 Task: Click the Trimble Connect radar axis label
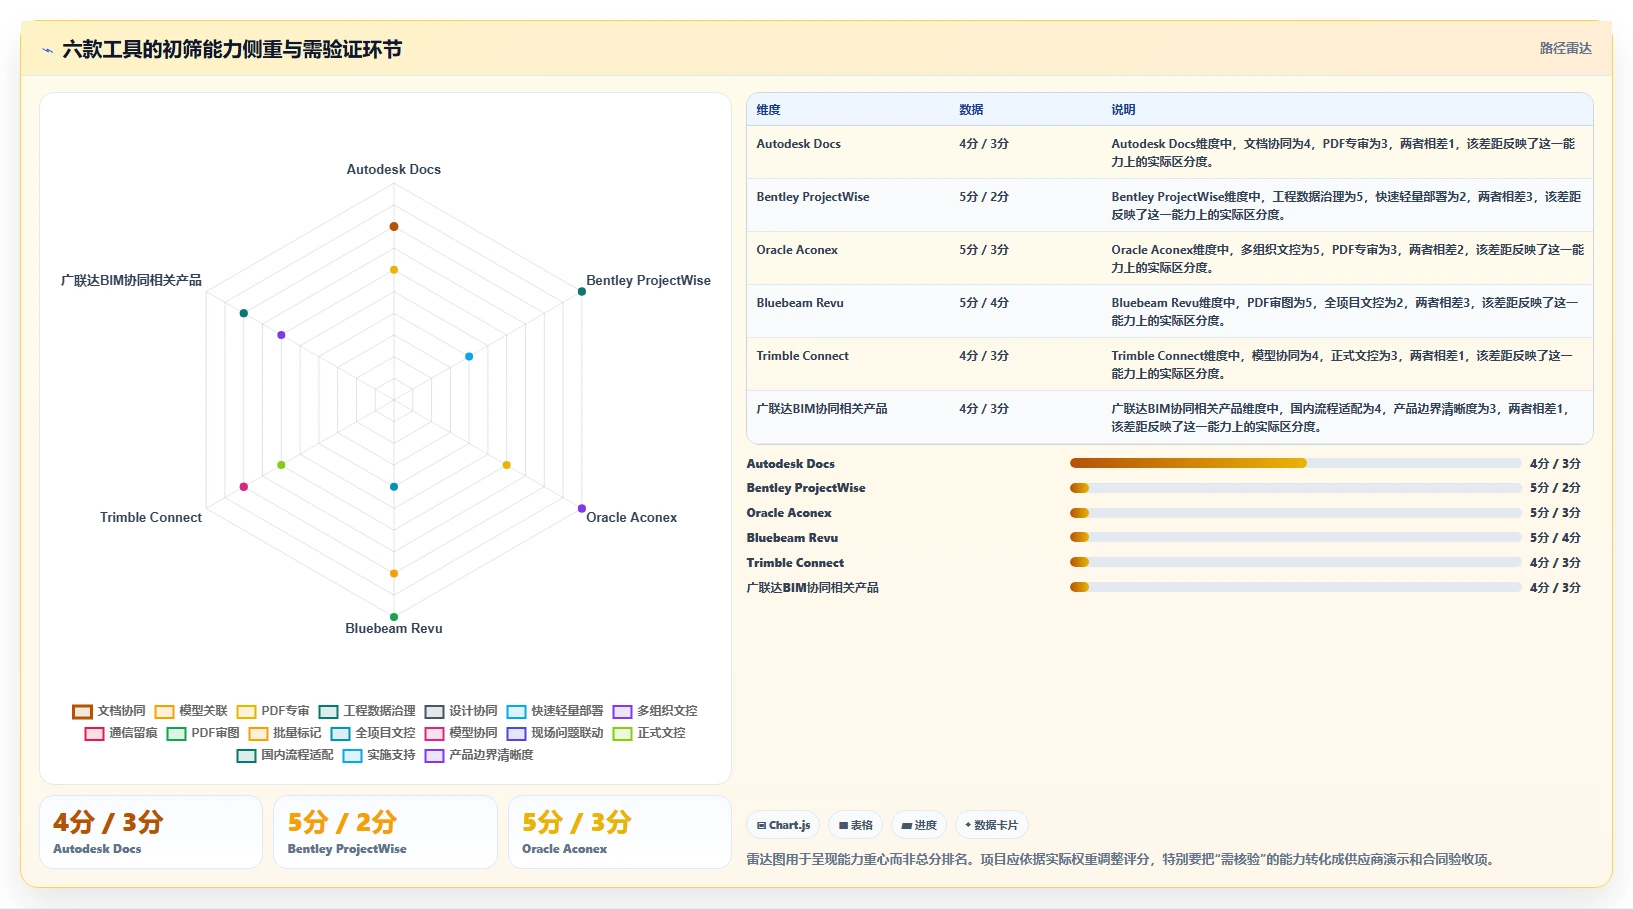[x=151, y=517]
